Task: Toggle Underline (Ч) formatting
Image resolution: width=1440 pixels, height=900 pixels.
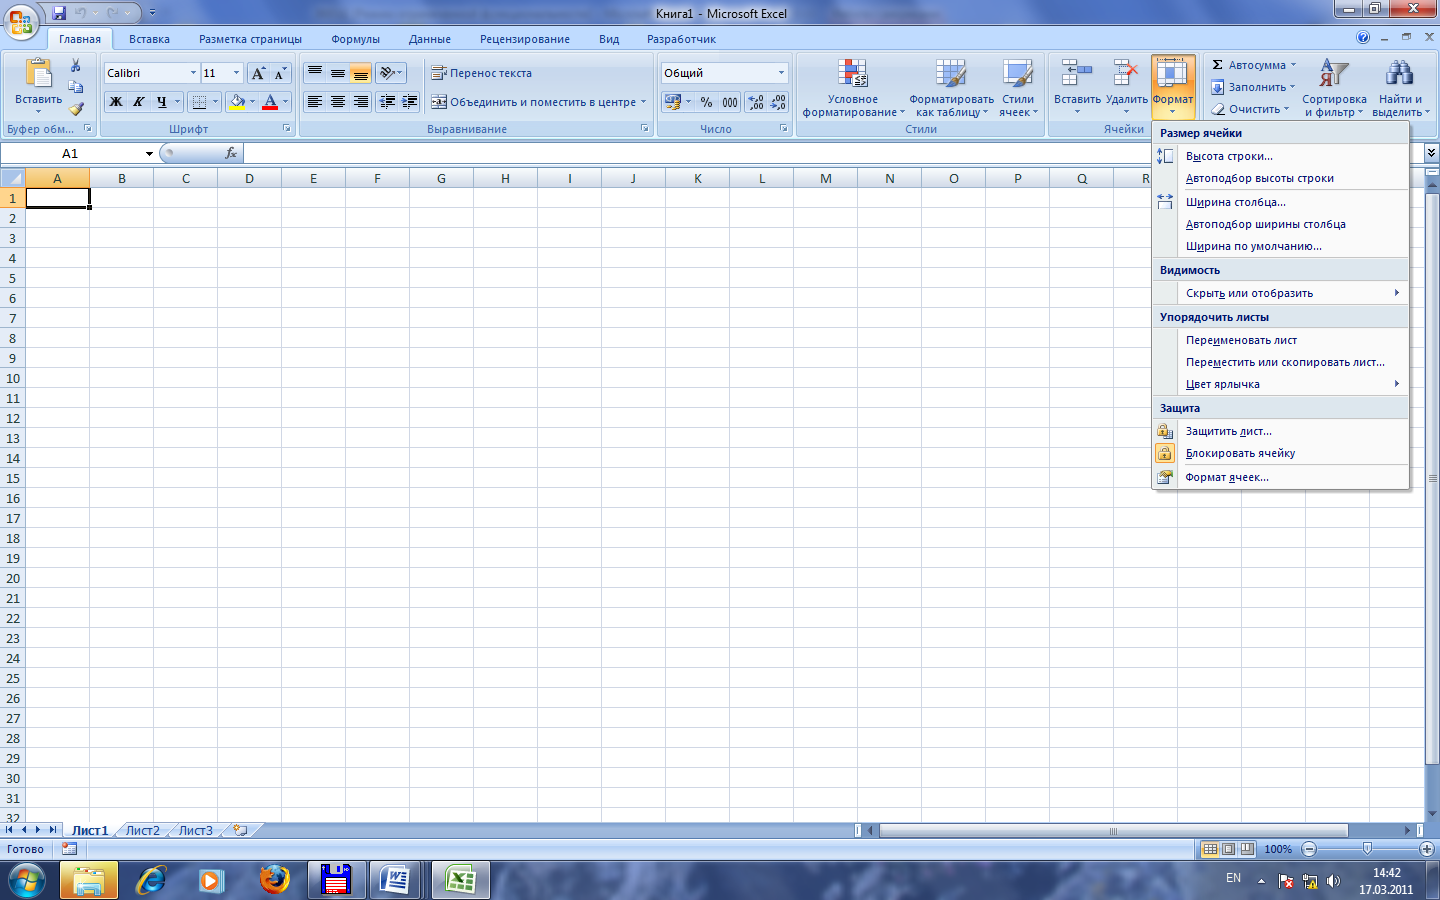Action: [161, 102]
